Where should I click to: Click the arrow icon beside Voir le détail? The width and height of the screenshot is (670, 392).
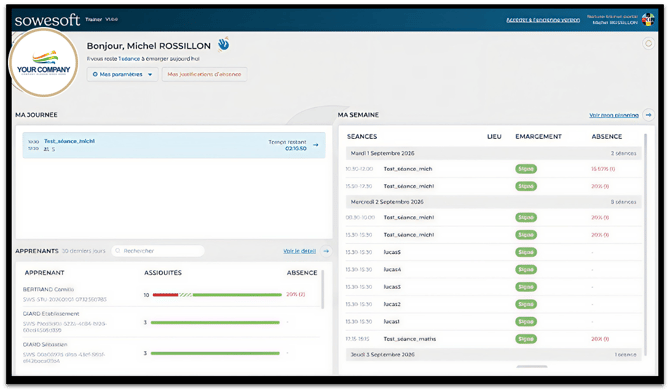[326, 251]
